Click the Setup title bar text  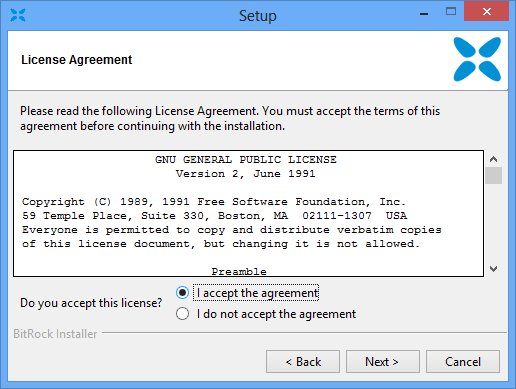pos(258,16)
